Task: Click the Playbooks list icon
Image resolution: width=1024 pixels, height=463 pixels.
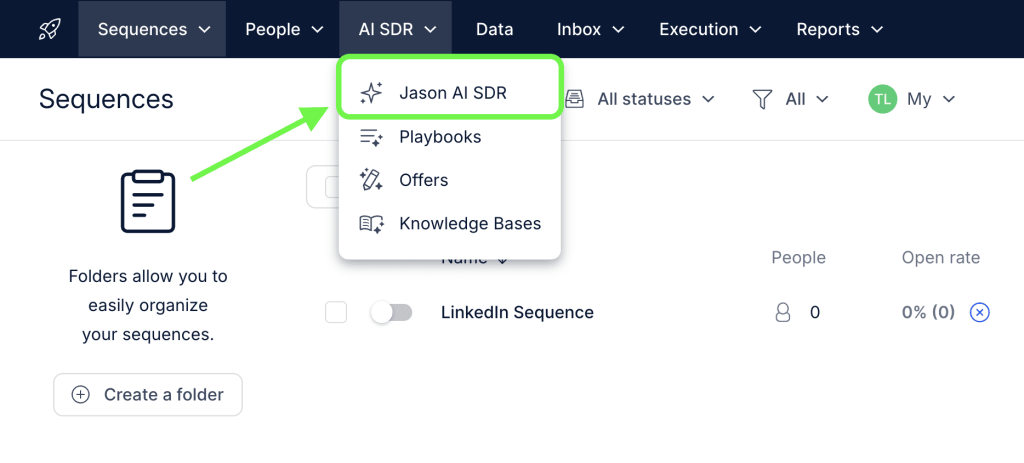Action: click(371, 137)
